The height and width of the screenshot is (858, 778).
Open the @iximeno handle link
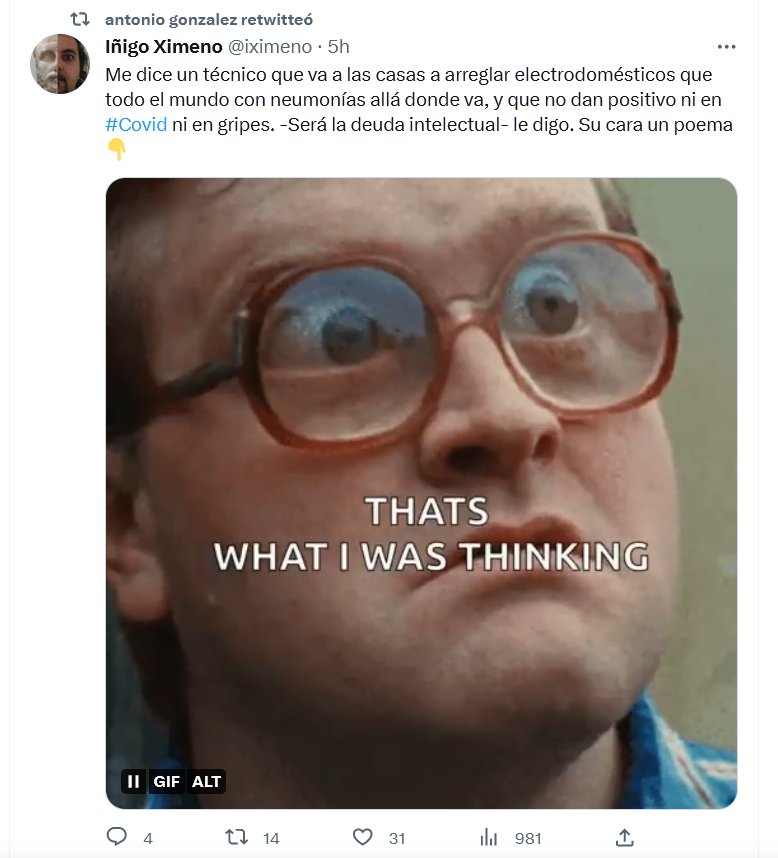pos(269,47)
